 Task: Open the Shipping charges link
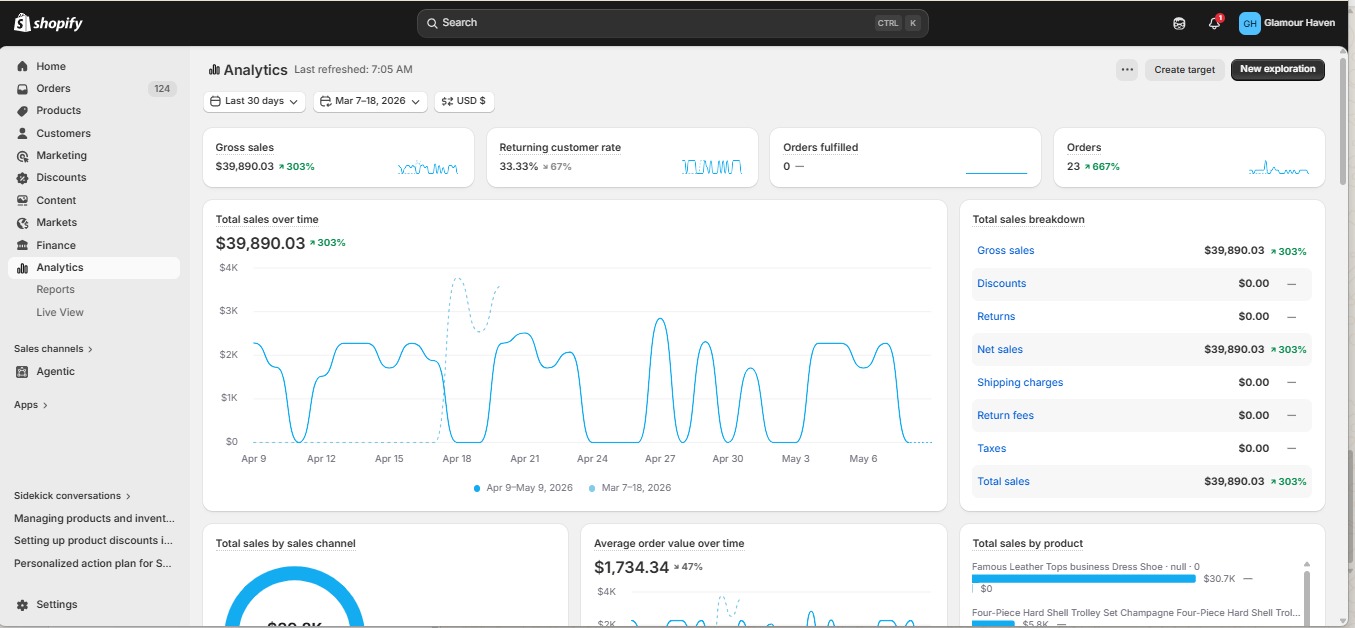click(1020, 383)
